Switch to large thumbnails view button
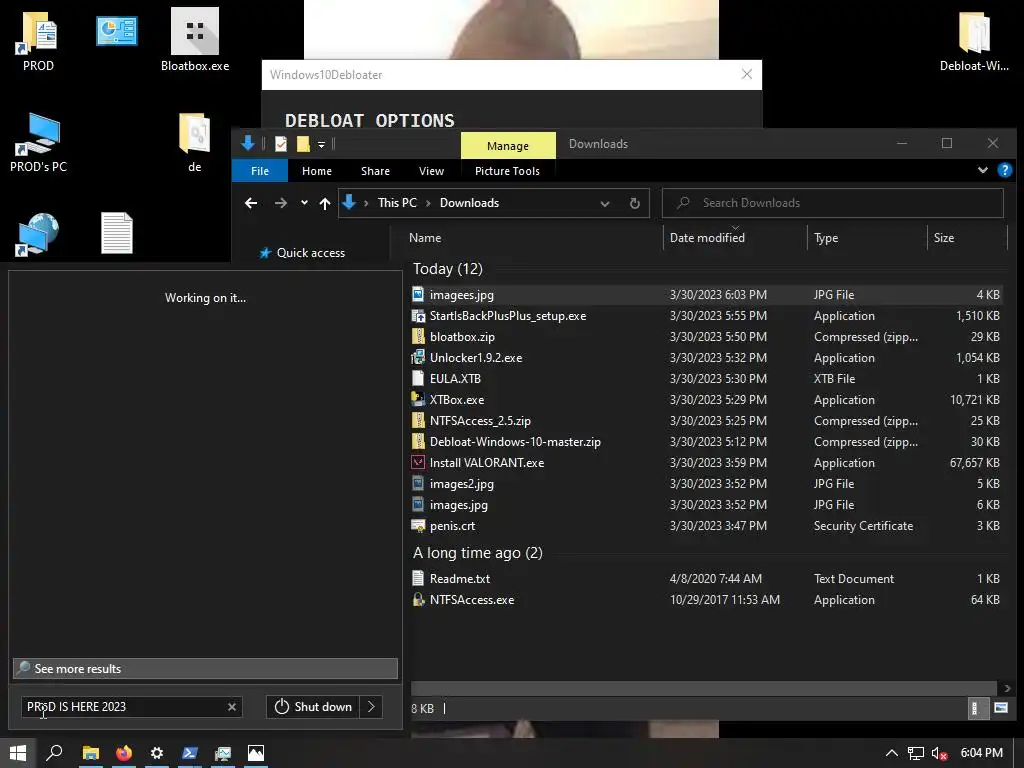Image resolution: width=1024 pixels, height=768 pixels. click(x=1000, y=708)
